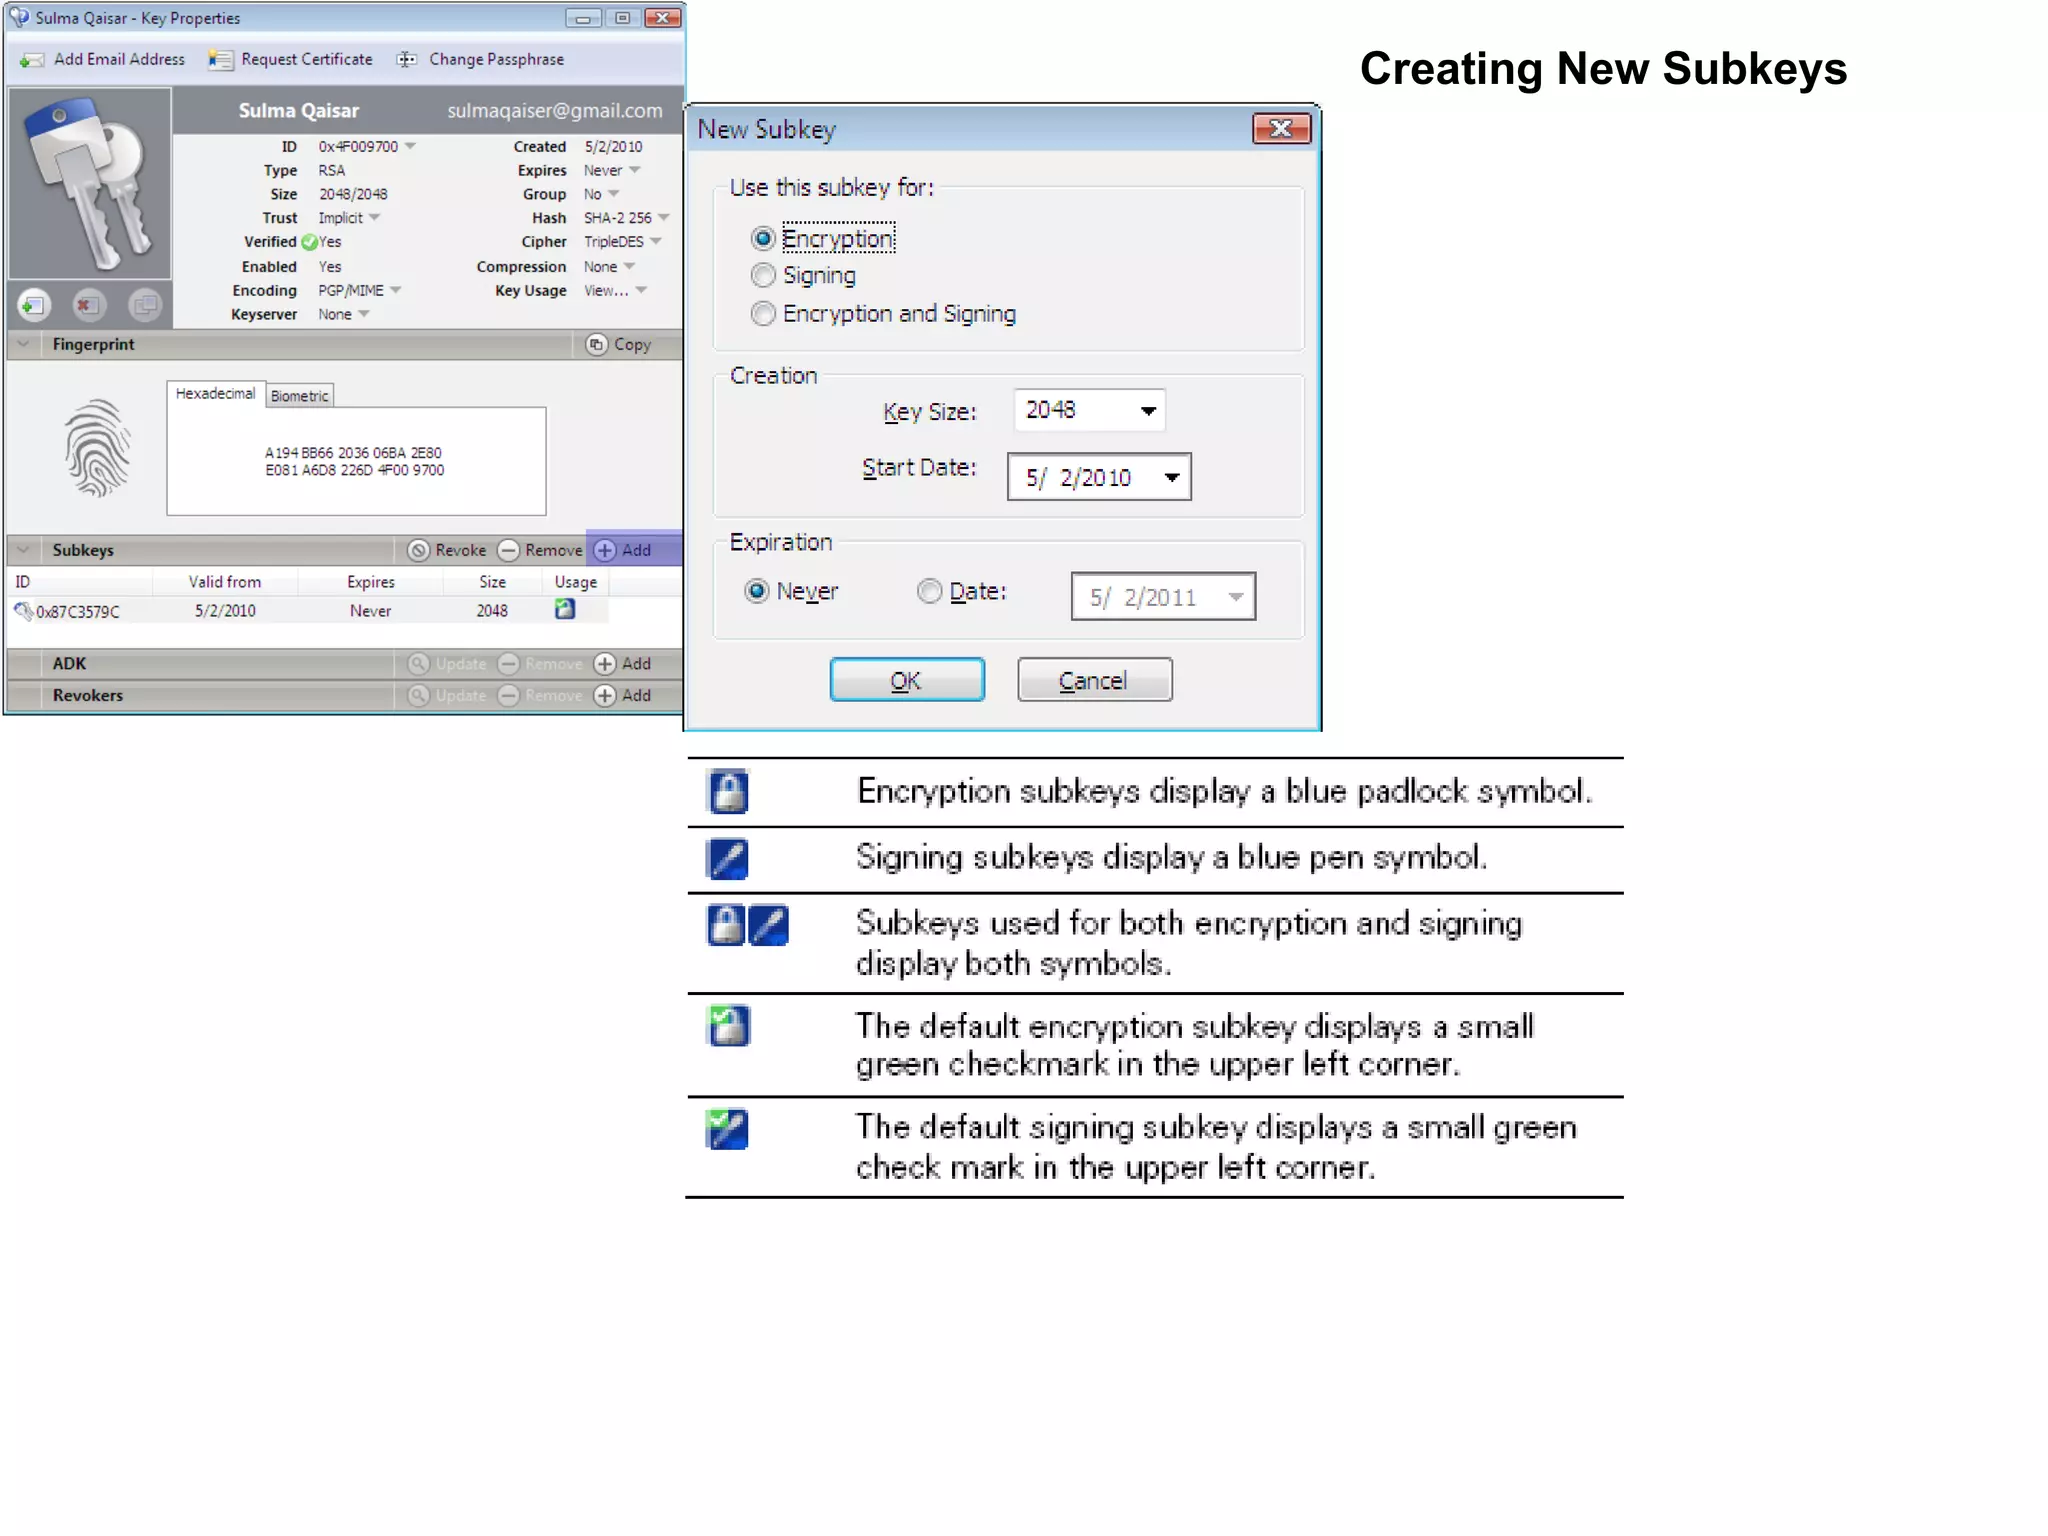
Task: Open the Cipher dropdown showing TripleDES
Action: click(x=655, y=241)
